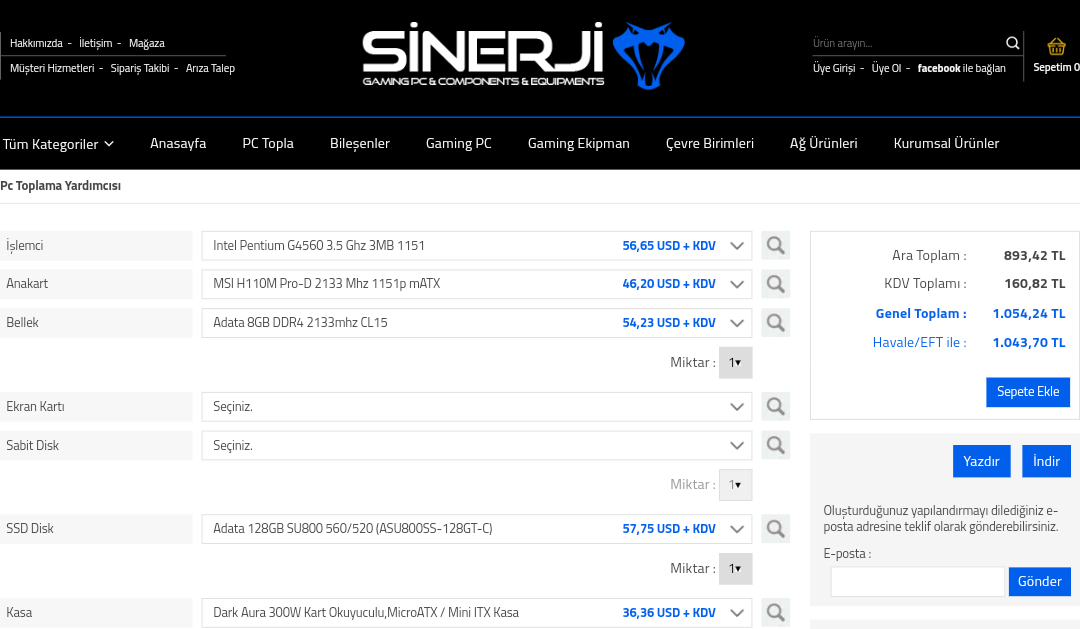Search products for the Sabit Disk row
The width and height of the screenshot is (1080, 629).
point(776,445)
